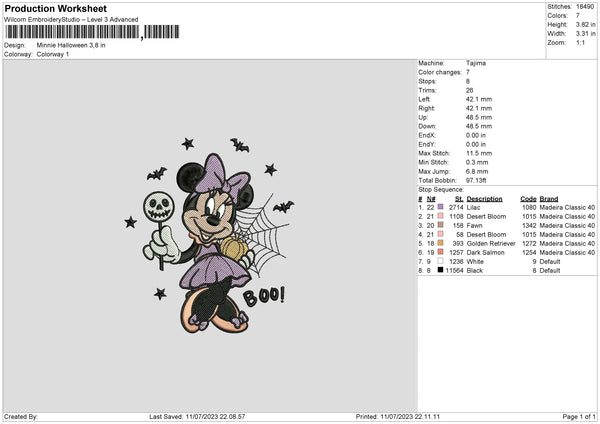This screenshot has height=424, width=600.
Task: Click the 'Description' column header
Action: point(484,199)
